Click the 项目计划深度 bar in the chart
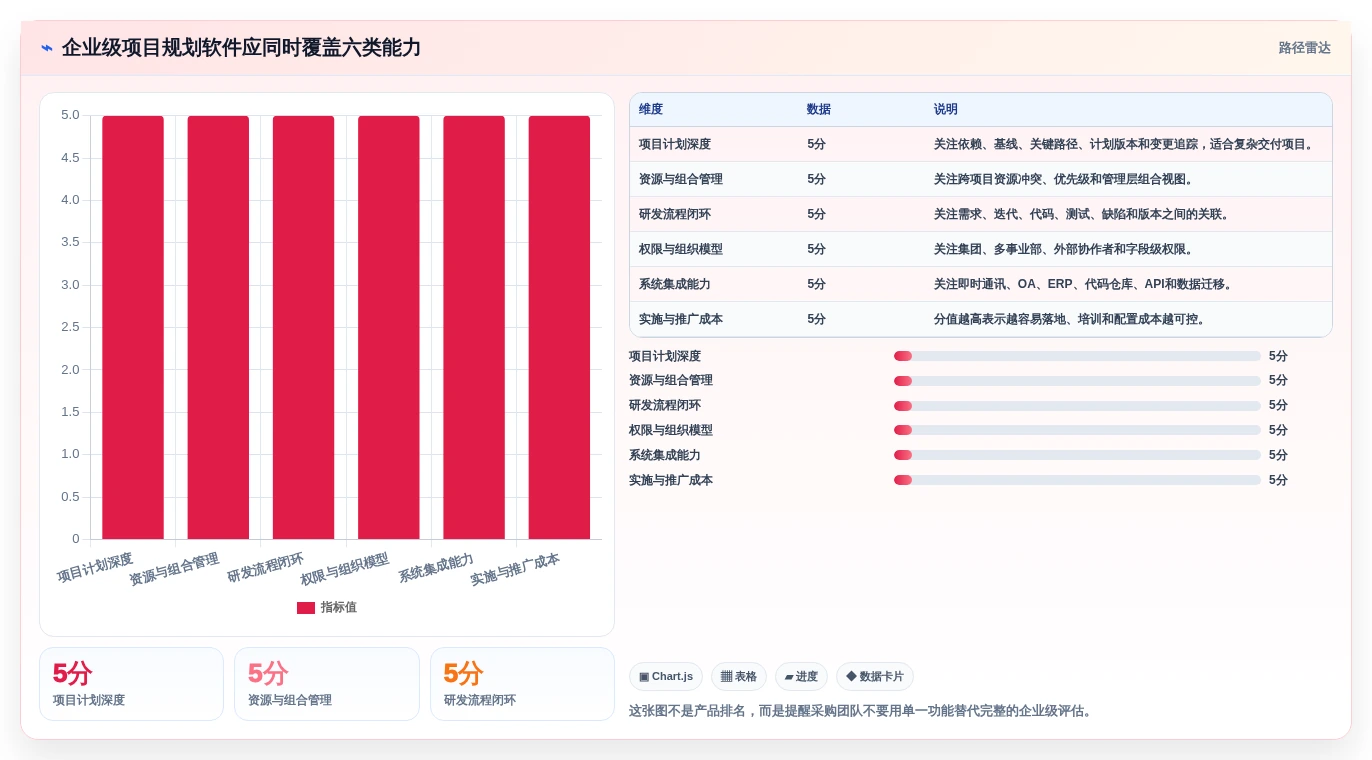Image resolution: width=1372 pixels, height=760 pixels. pyautogui.click(x=133, y=327)
